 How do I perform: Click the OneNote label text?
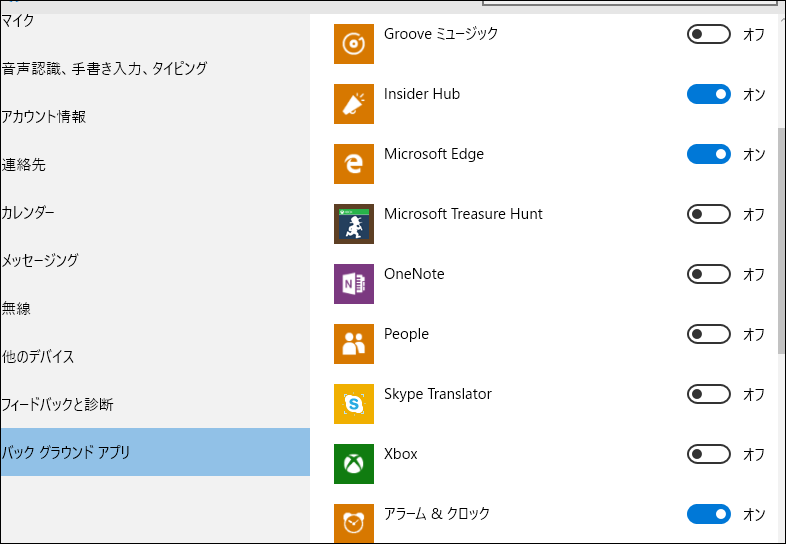(x=414, y=274)
